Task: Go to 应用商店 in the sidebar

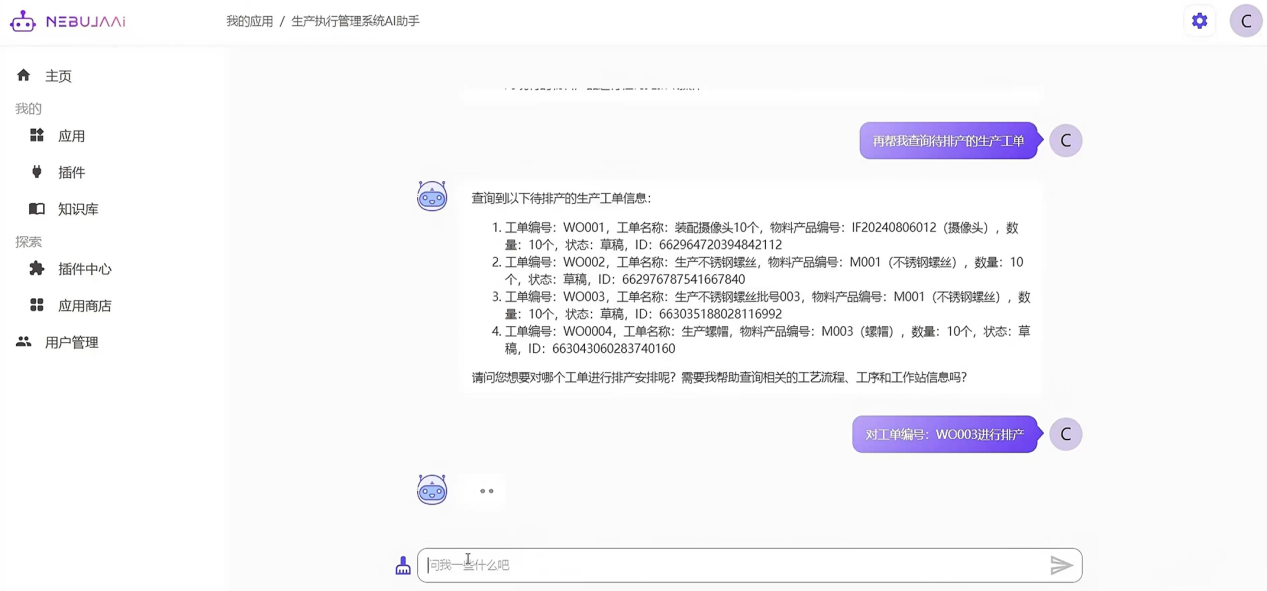Action: coord(84,306)
